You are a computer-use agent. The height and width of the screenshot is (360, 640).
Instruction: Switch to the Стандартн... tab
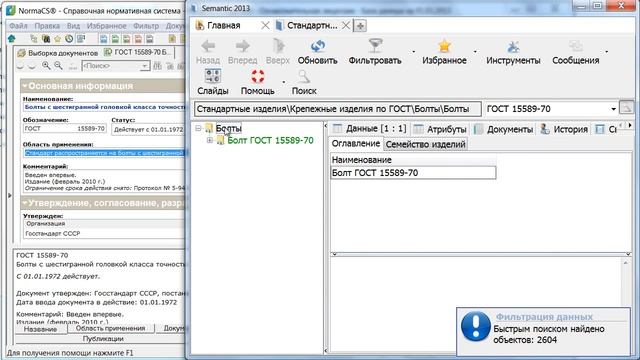(x=312, y=25)
